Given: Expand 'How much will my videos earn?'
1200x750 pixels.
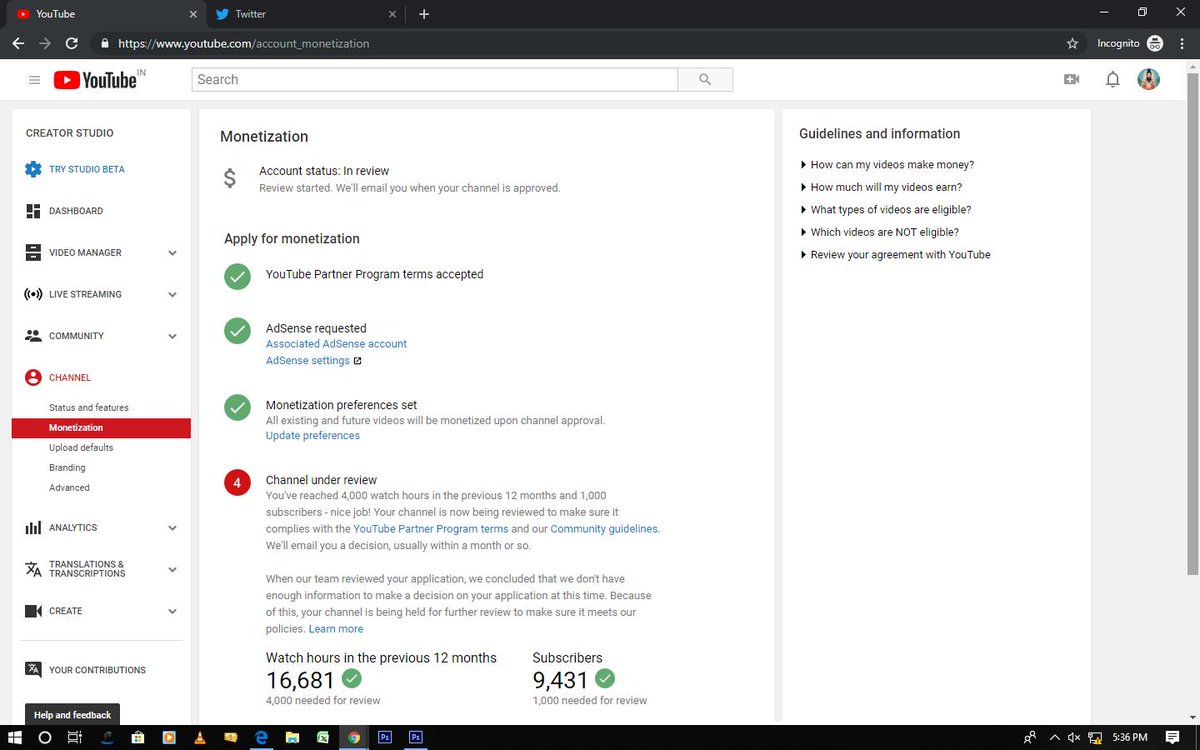Looking at the screenshot, I should pos(881,187).
